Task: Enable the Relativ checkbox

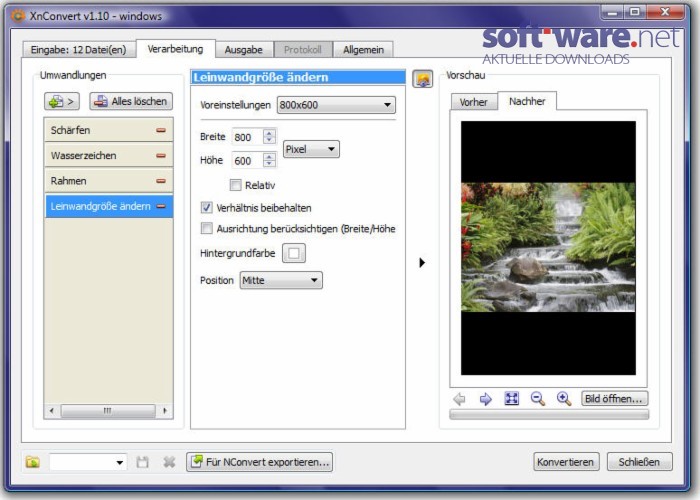Action: 235,185
